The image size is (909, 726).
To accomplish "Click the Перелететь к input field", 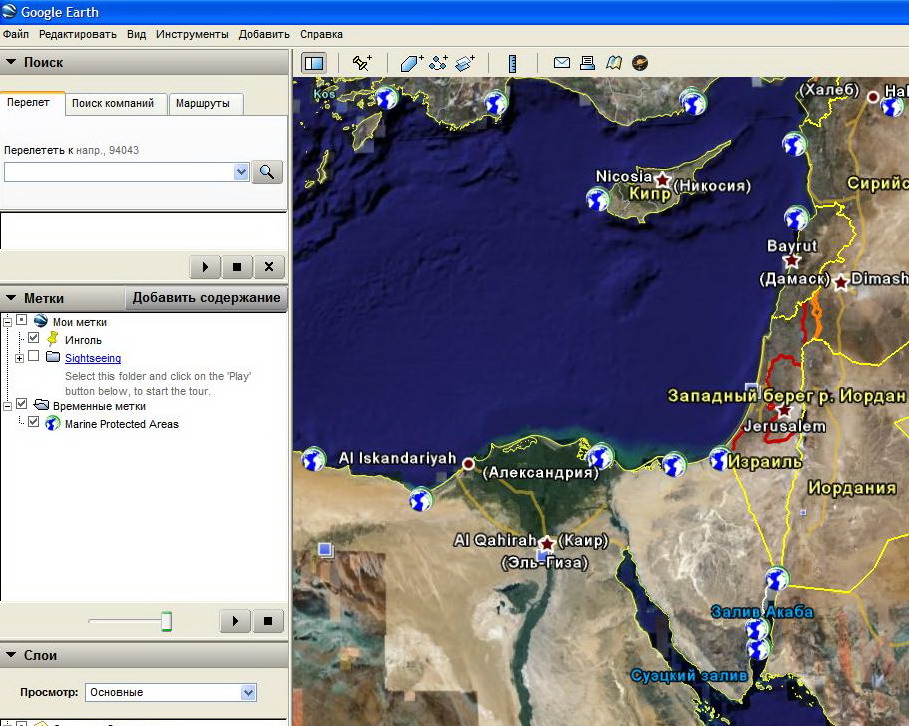I will pyautogui.click(x=119, y=172).
